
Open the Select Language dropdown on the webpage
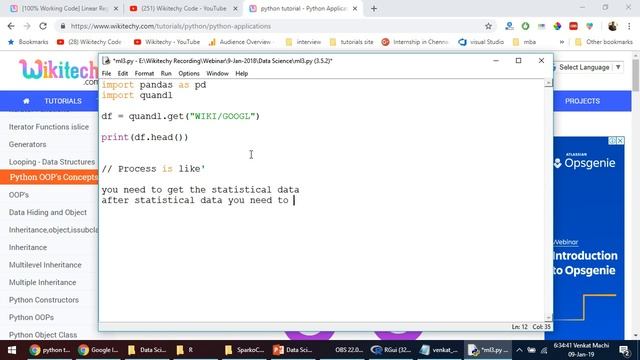click(588, 67)
